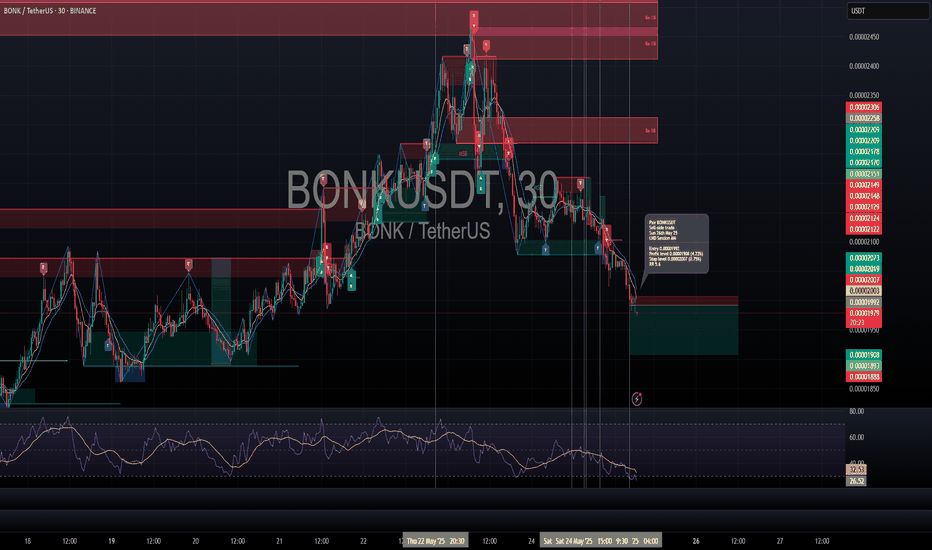Click the 0.00002007 red price label
This screenshot has height=550, width=932.
pyautogui.click(x=864, y=280)
